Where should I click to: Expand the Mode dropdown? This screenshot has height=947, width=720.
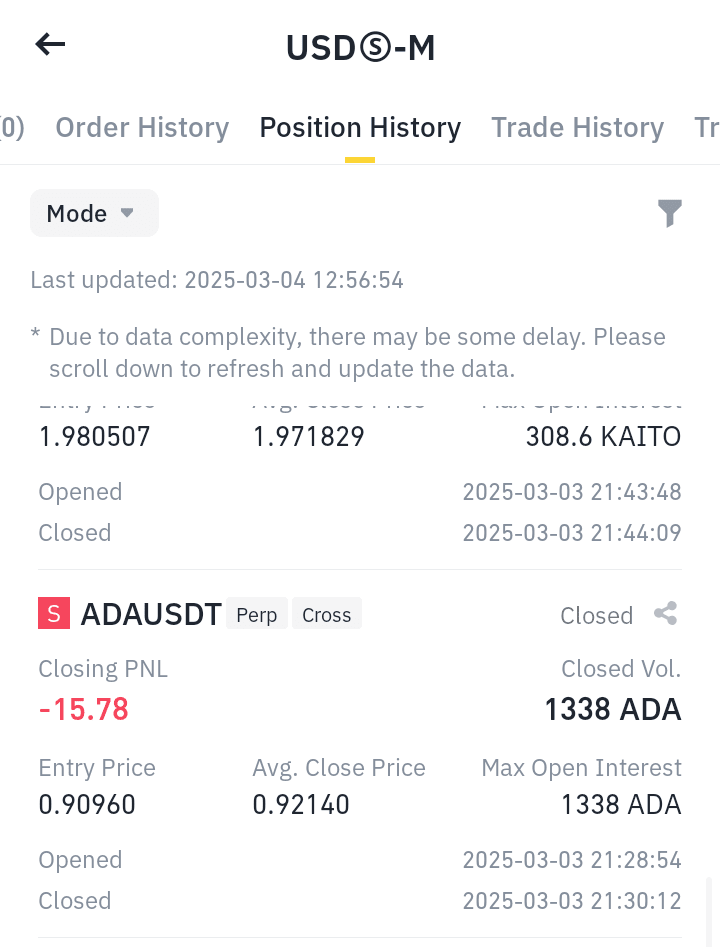94,213
